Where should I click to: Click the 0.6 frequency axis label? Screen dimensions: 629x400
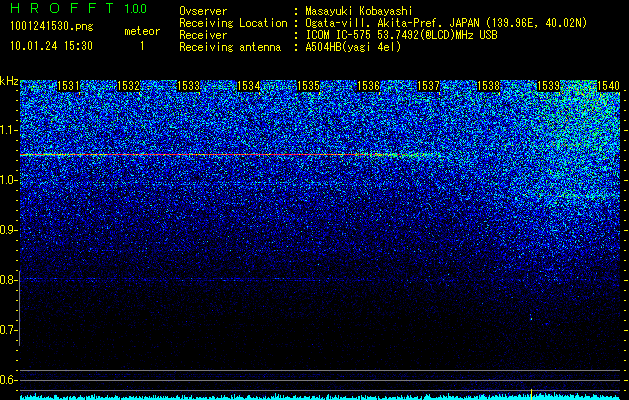8,380
